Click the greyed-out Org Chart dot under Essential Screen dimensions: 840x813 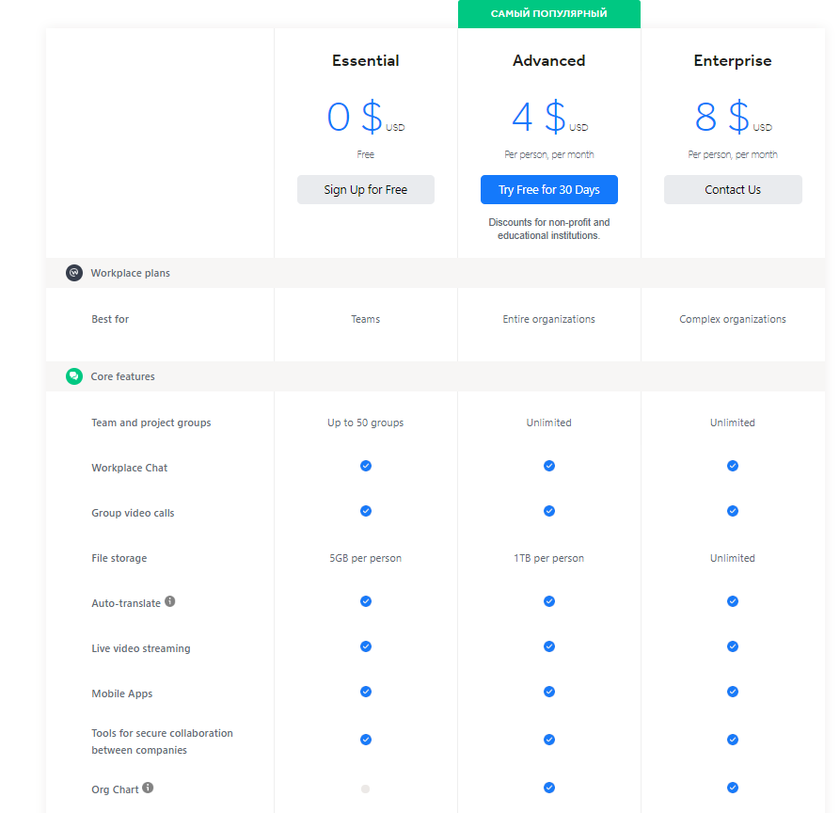point(366,789)
